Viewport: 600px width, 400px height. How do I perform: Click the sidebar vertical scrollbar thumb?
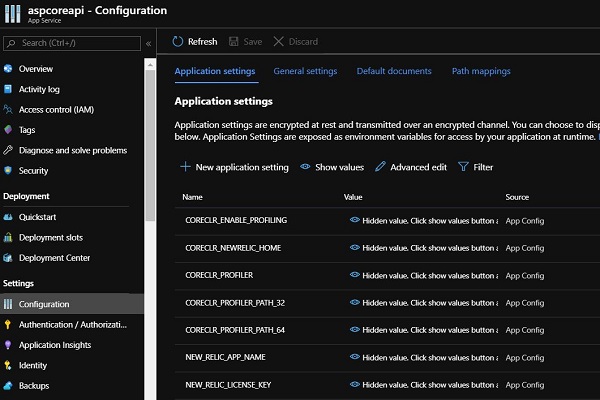(x=150, y=145)
